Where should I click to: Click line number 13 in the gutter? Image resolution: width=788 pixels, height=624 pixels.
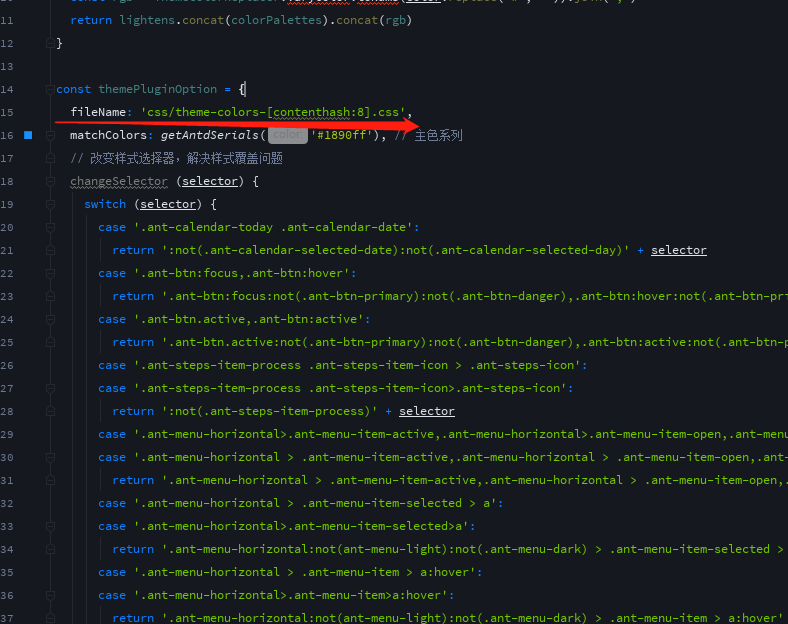pos(7,66)
